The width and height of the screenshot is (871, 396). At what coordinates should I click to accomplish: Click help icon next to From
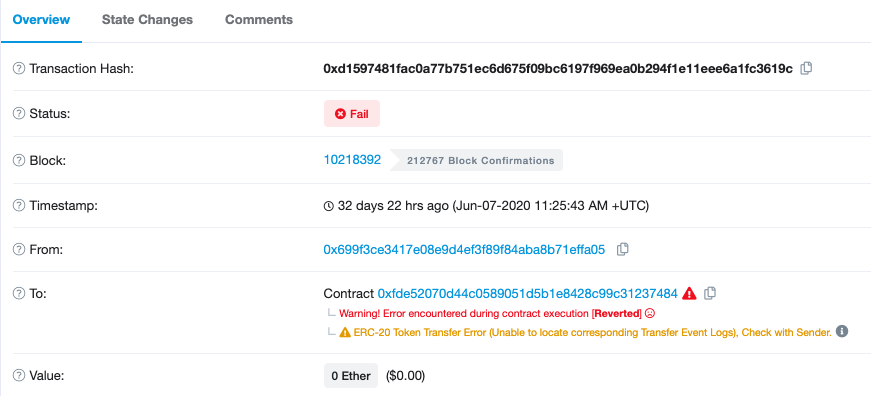tap(19, 250)
